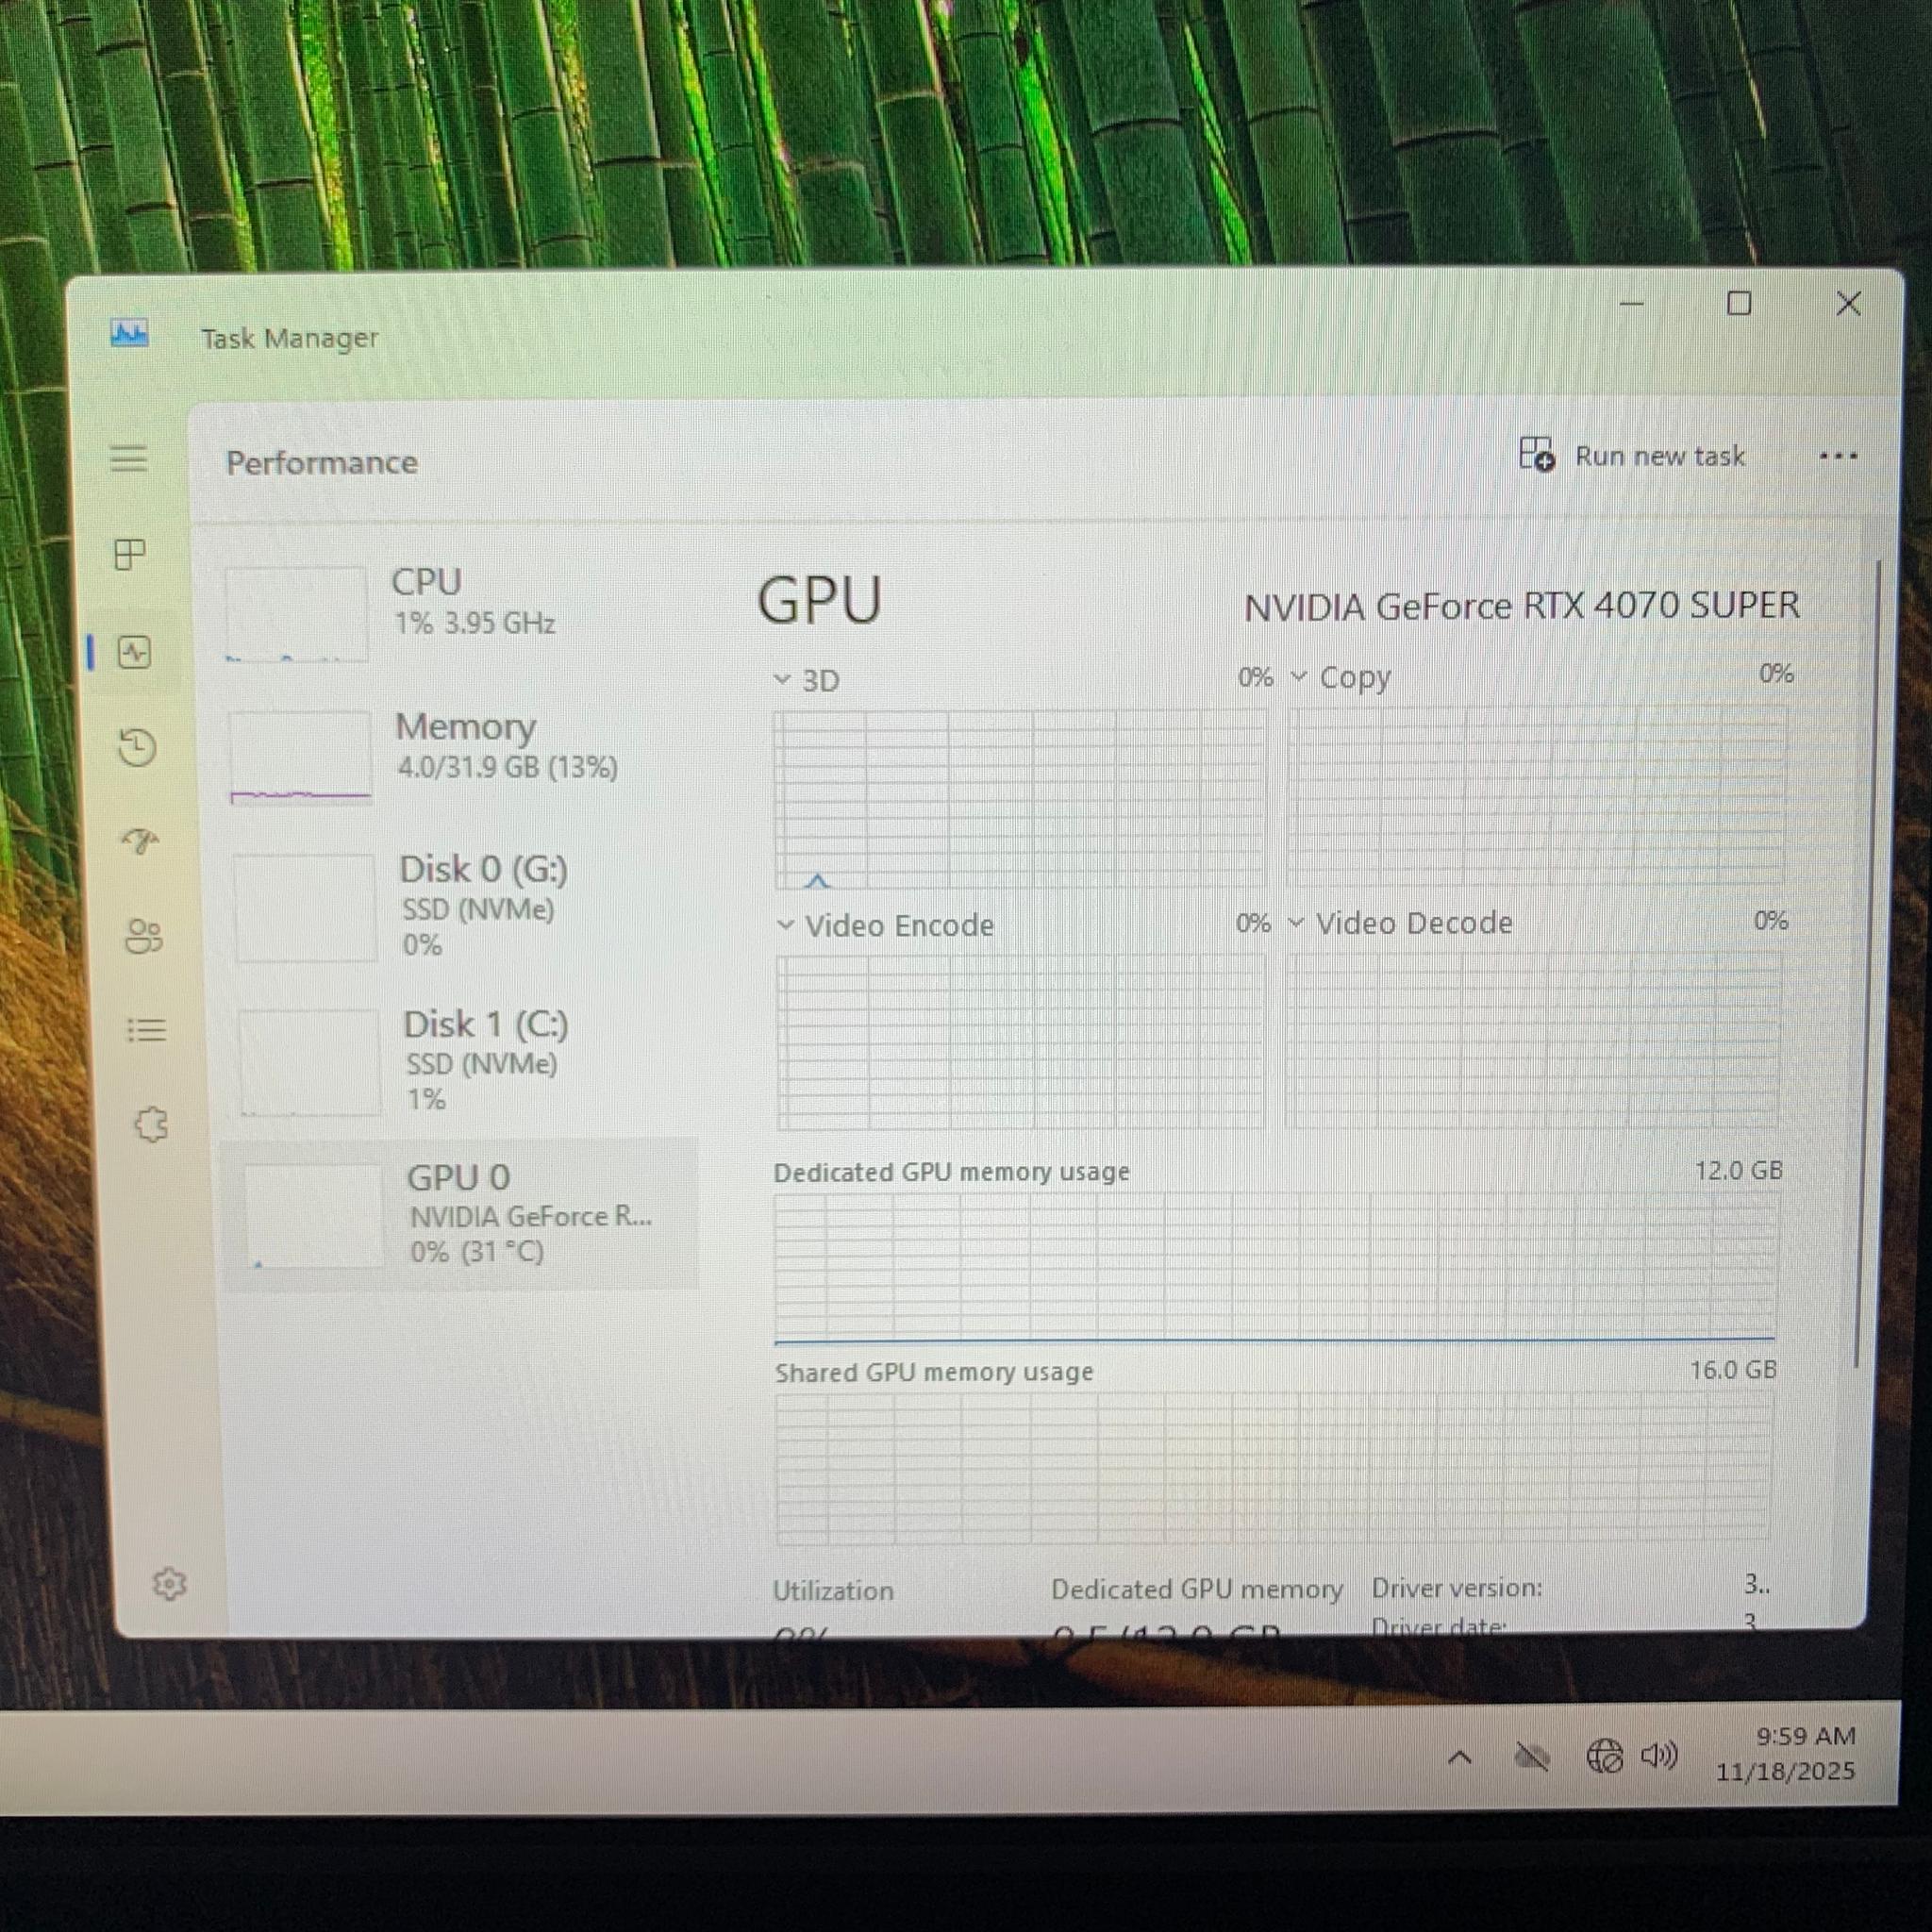
Task: Minimize the Task Manager window
Action: 1632,303
